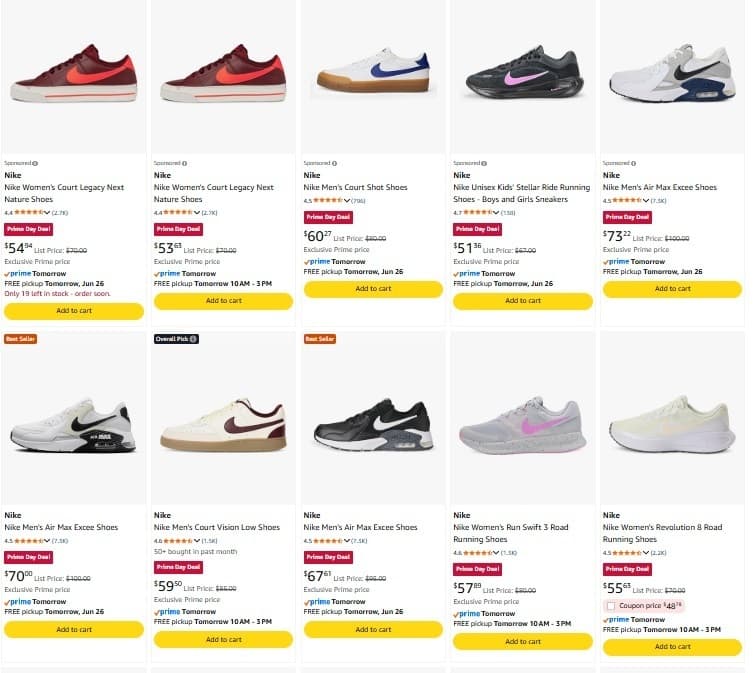The width and height of the screenshot is (753, 673).
Task: Click Sponsored info icon on sponsored Air Max Excee
Action: point(633,163)
